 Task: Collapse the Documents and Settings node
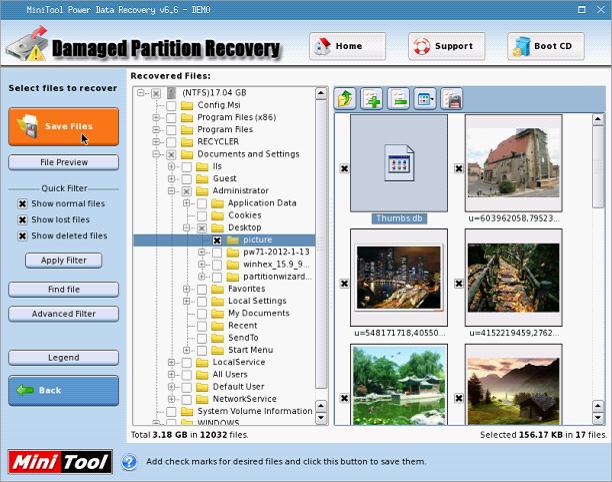(156, 154)
